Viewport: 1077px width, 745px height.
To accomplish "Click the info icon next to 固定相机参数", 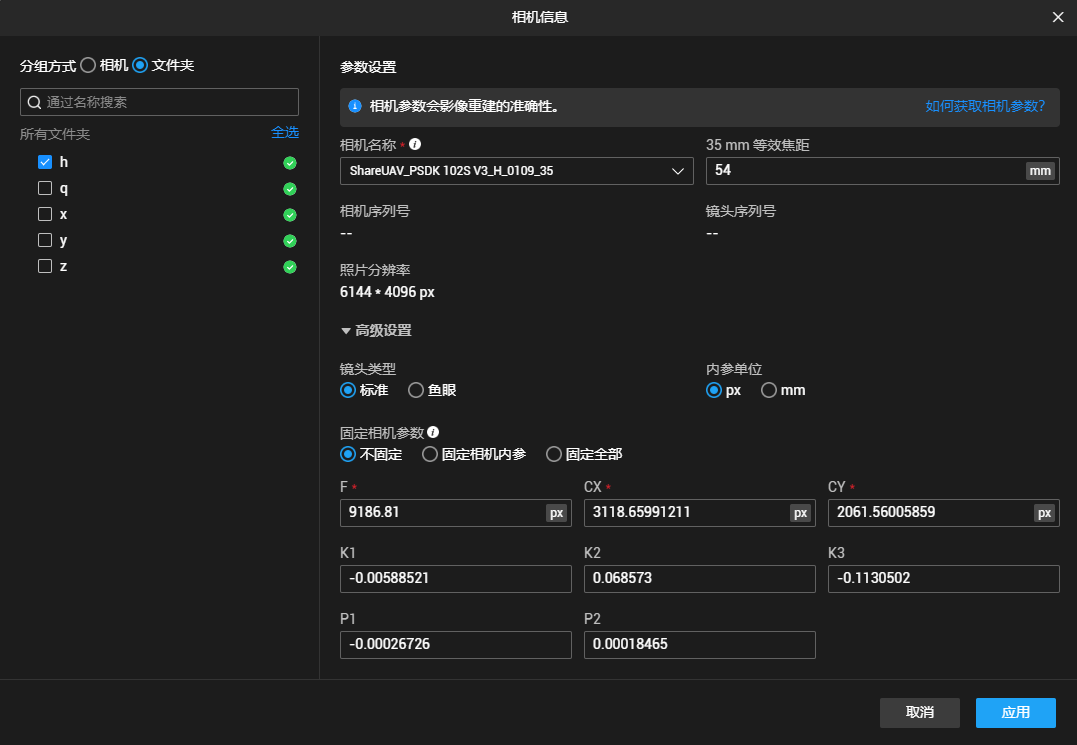I will (x=433, y=432).
